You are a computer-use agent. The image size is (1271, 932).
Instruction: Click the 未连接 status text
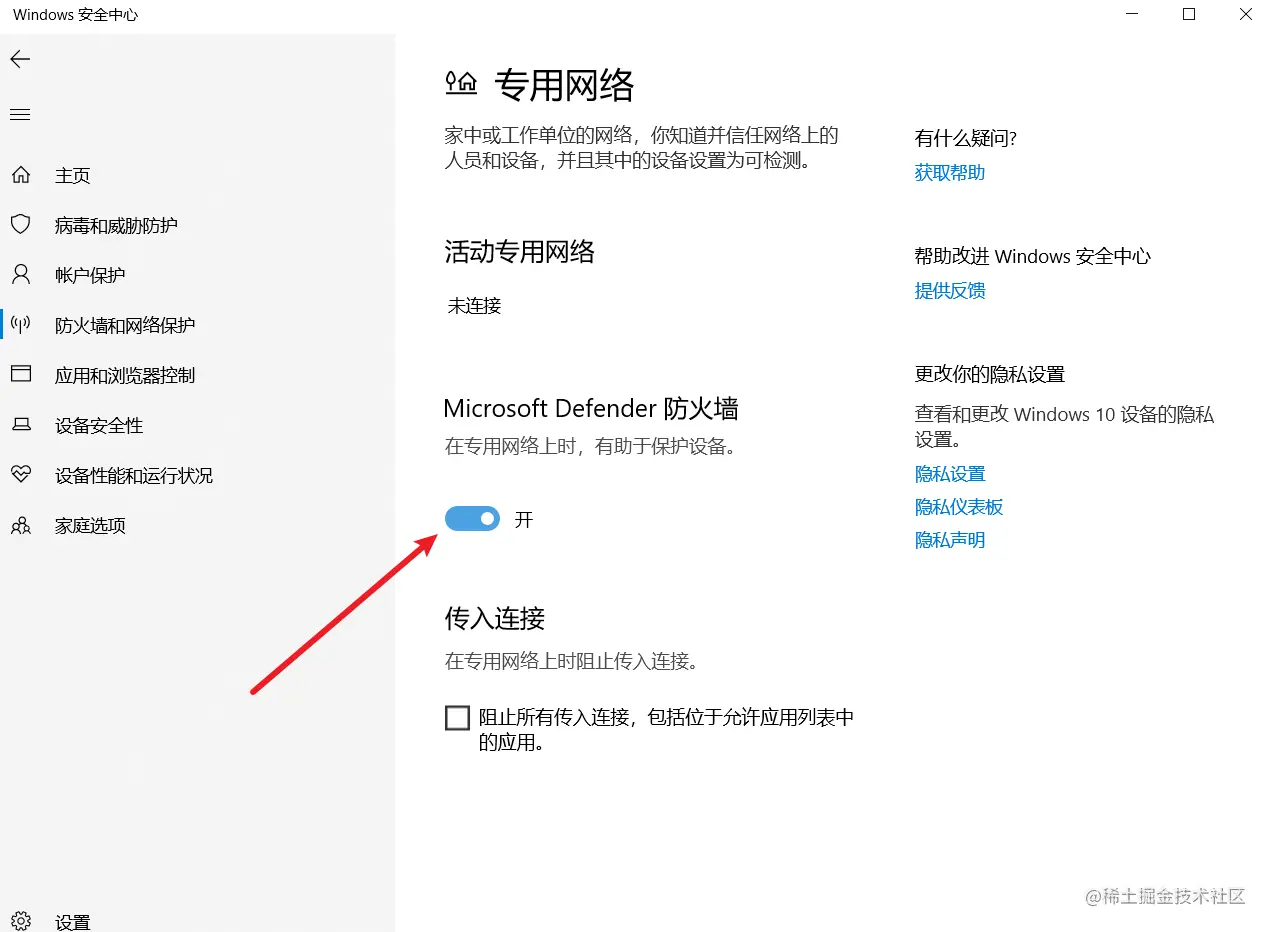[474, 306]
